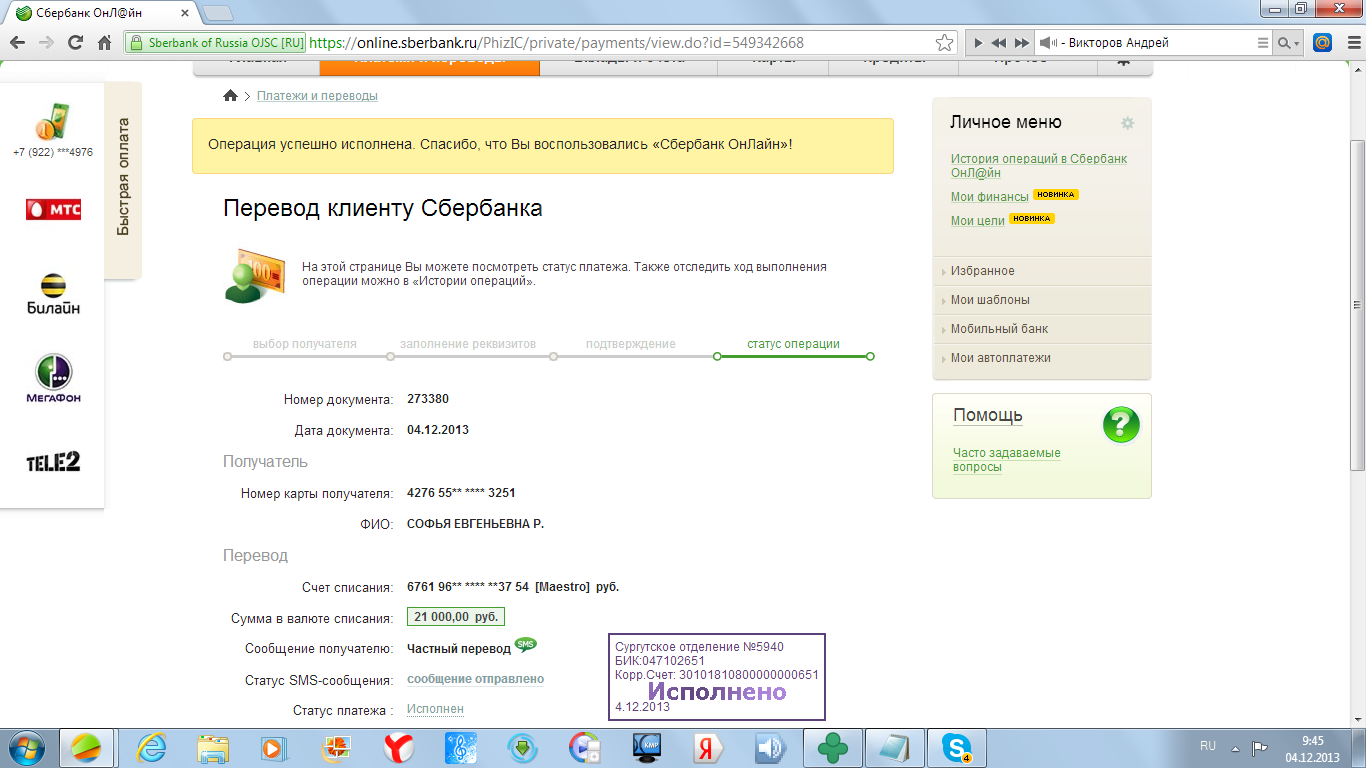This screenshot has width=1366, height=768.
Task: Choose the МегаФон quick payment logo
Action: [x=53, y=378]
